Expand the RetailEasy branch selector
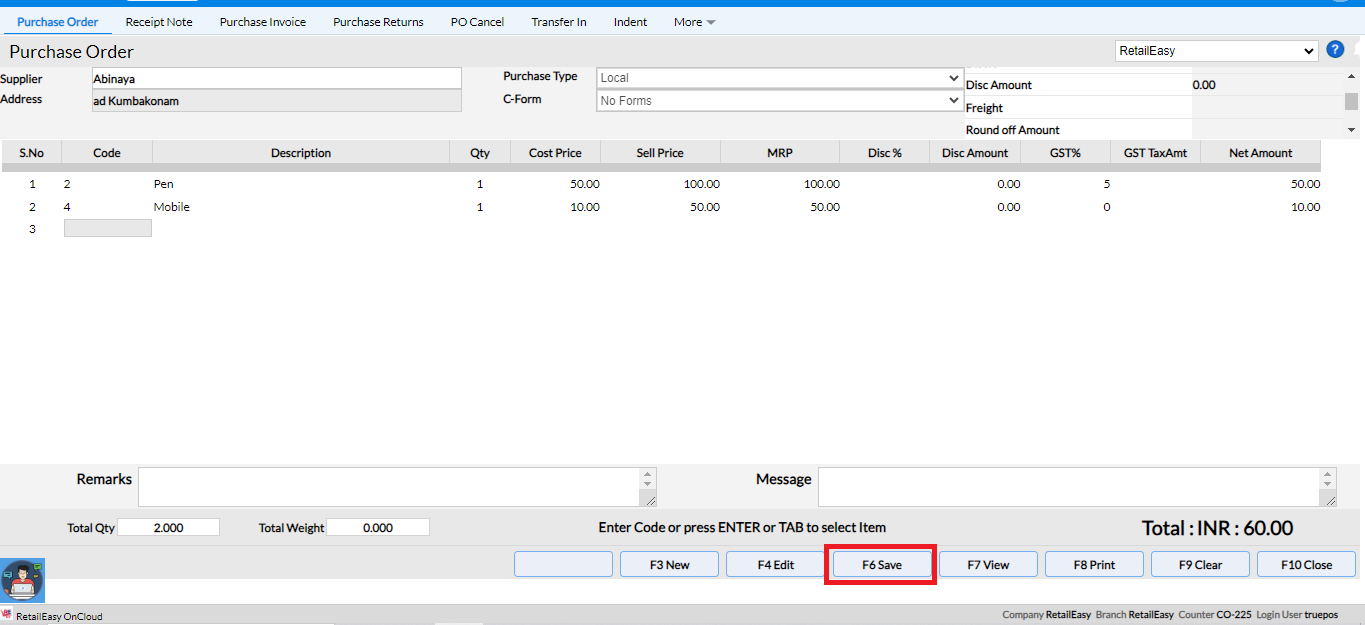 tap(1216, 51)
